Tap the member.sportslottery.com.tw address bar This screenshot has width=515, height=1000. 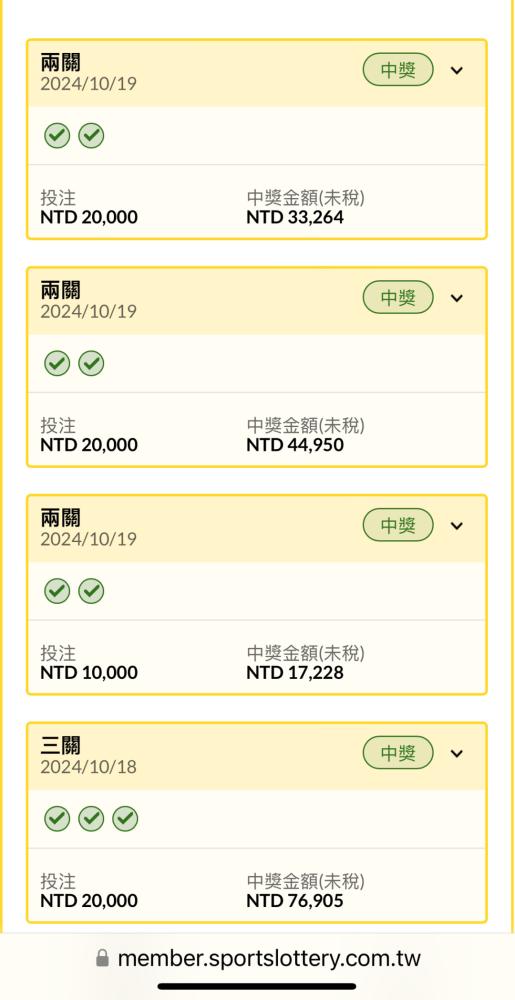[258, 959]
